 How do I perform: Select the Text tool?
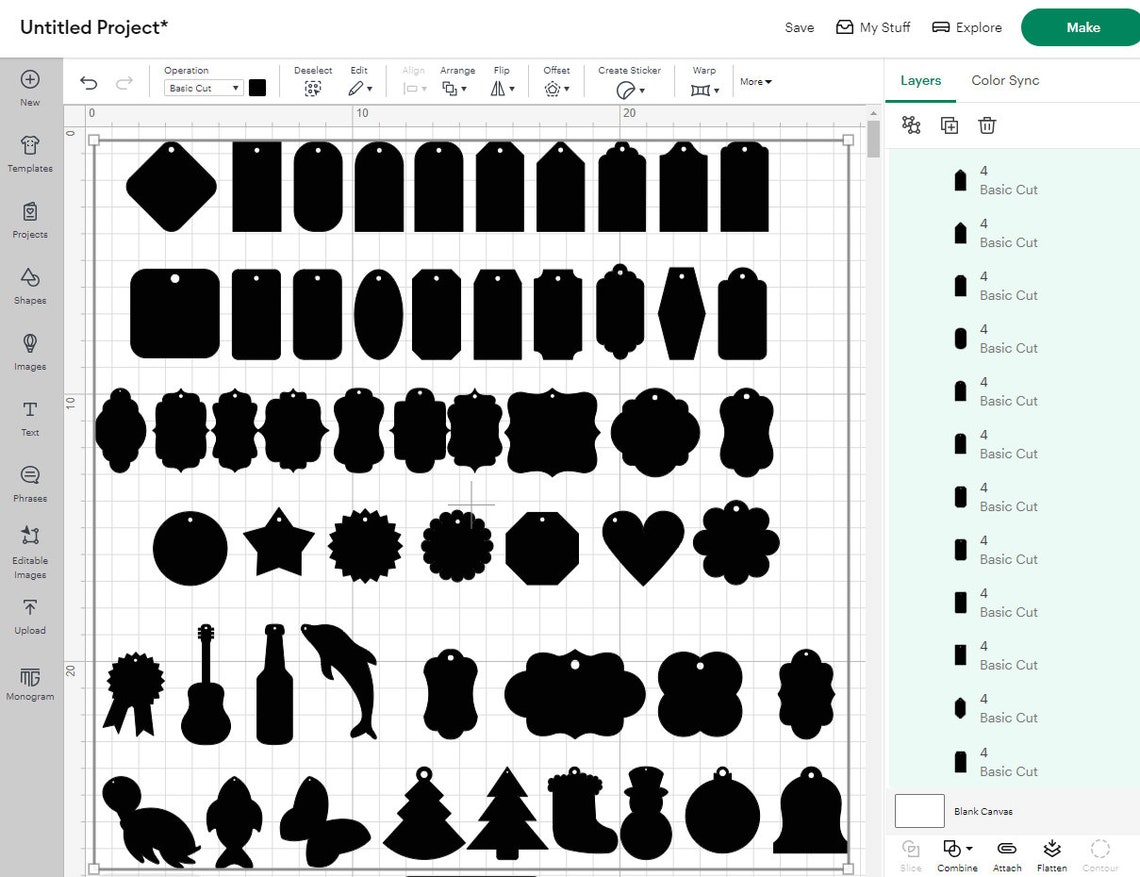(x=30, y=416)
